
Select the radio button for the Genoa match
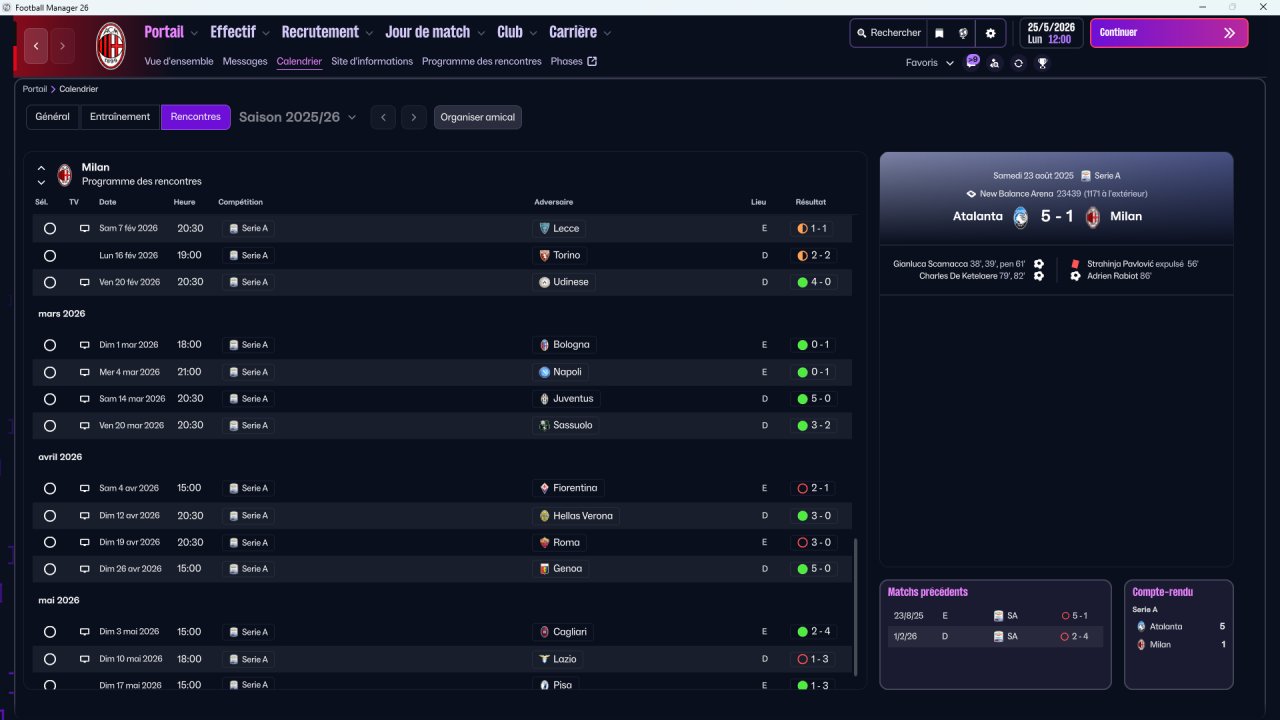coord(50,569)
